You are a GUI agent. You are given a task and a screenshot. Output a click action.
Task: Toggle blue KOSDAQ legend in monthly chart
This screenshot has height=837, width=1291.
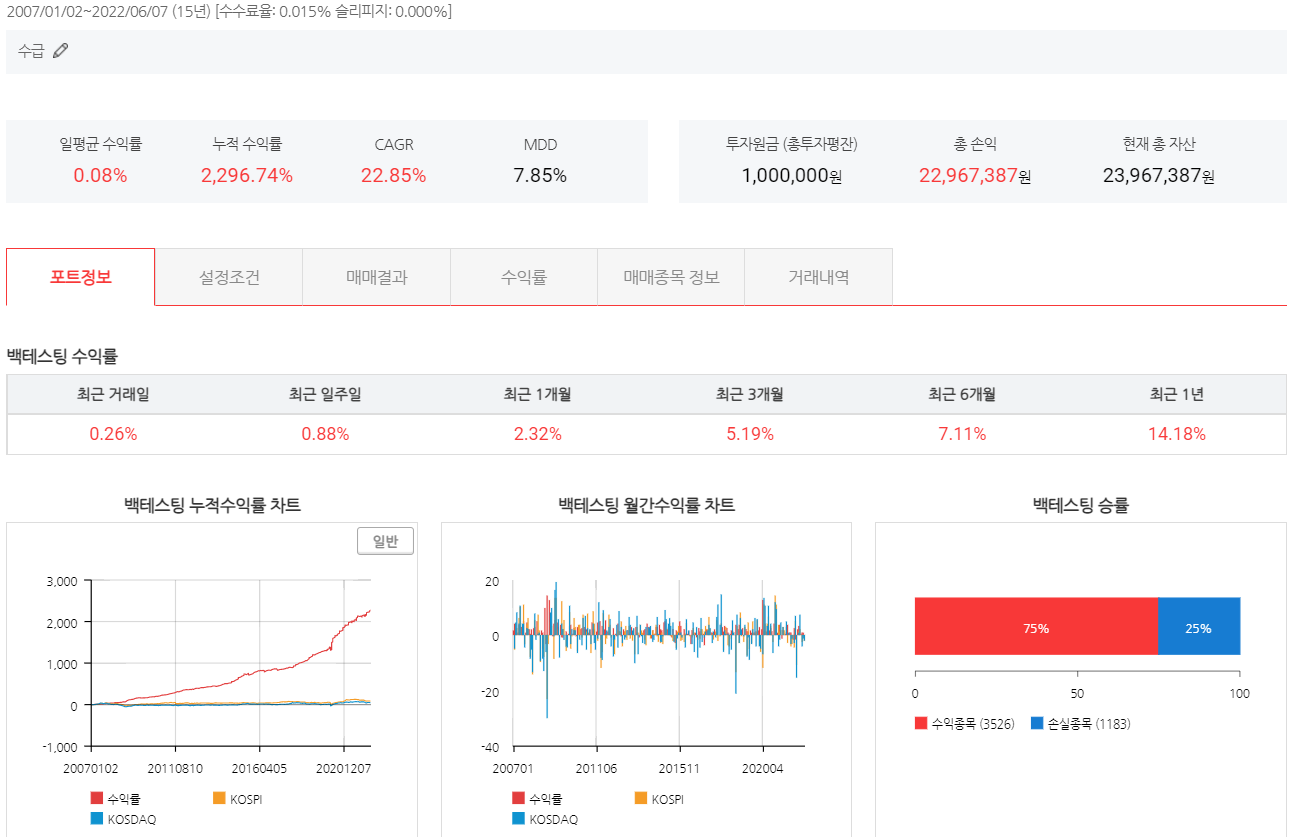(545, 819)
